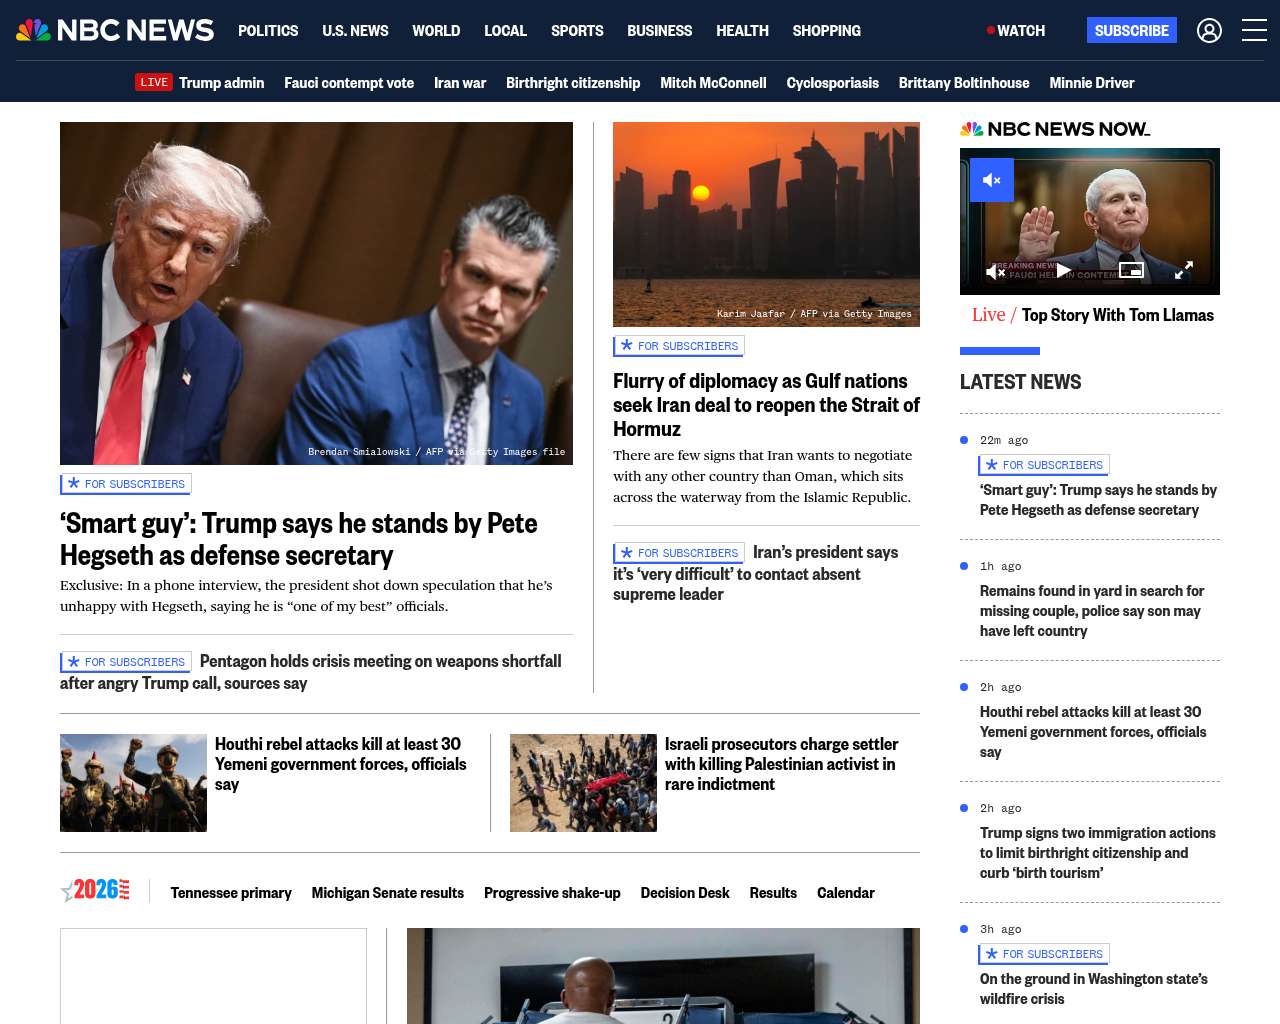Open the Fauci contempt vote topic
Screen dimensions: 1280x1024
tap(349, 83)
